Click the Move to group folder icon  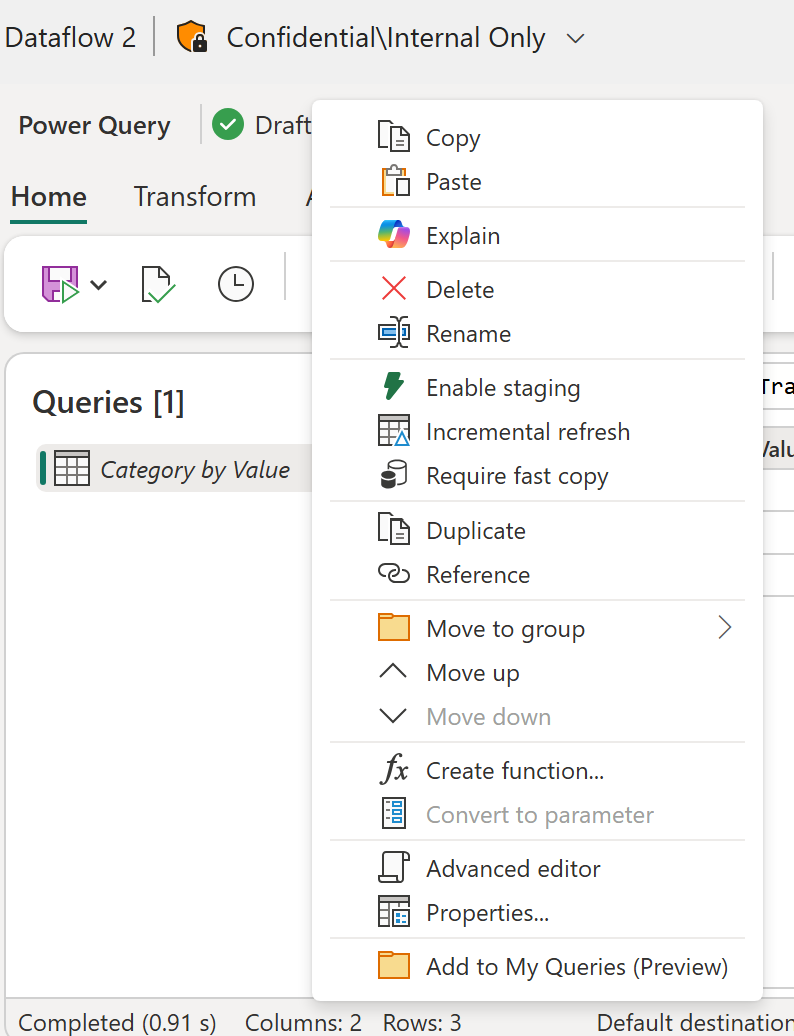tap(394, 628)
